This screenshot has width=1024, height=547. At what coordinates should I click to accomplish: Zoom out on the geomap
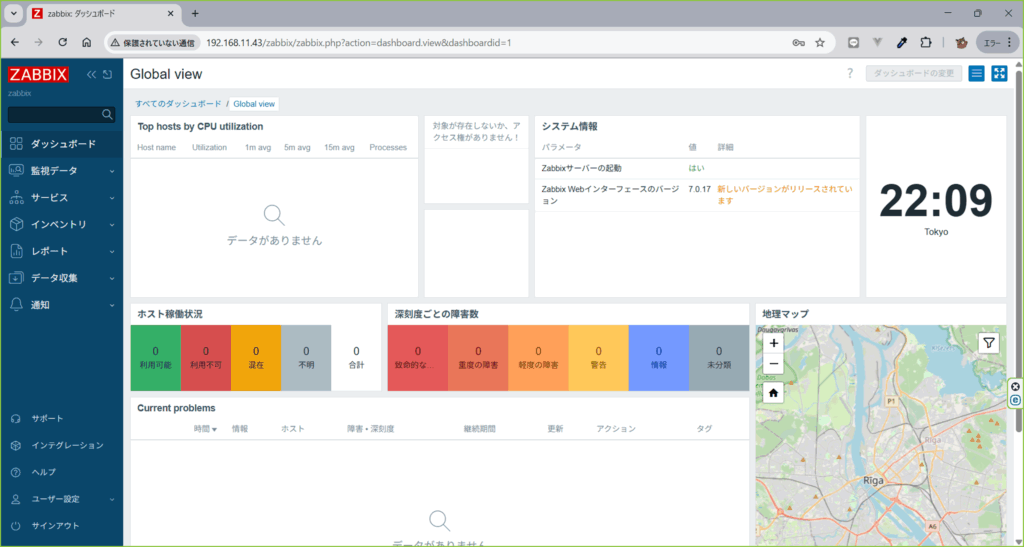774,363
